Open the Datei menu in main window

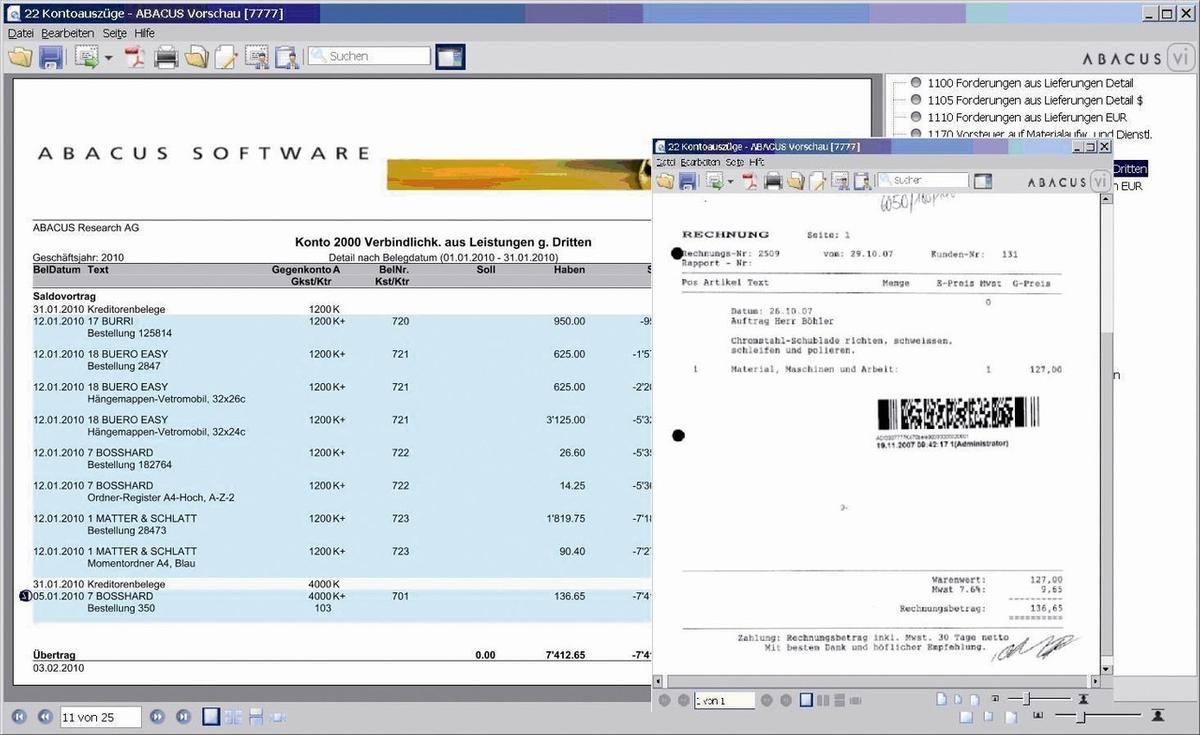21,33
